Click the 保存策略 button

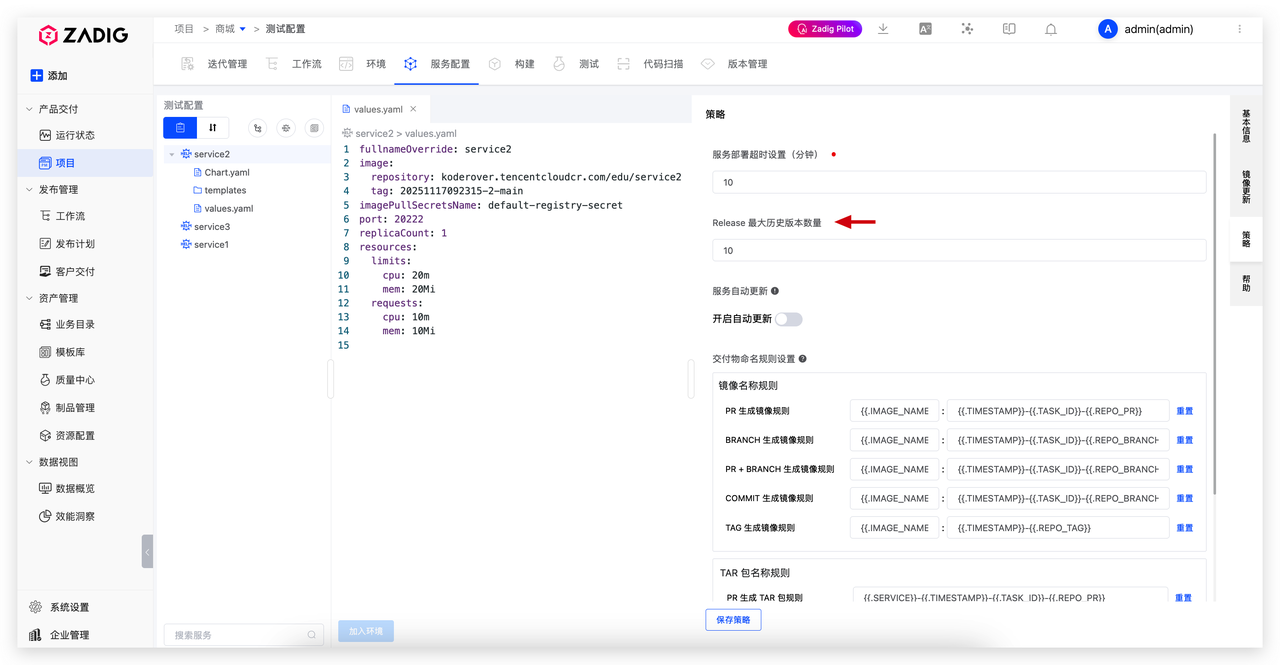pos(733,620)
